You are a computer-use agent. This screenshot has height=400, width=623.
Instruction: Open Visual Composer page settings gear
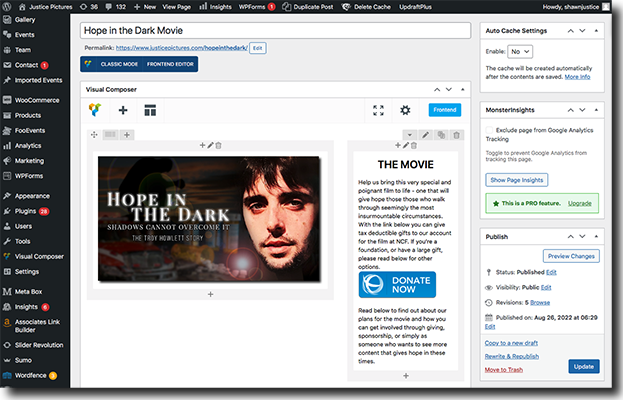pos(405,110)
